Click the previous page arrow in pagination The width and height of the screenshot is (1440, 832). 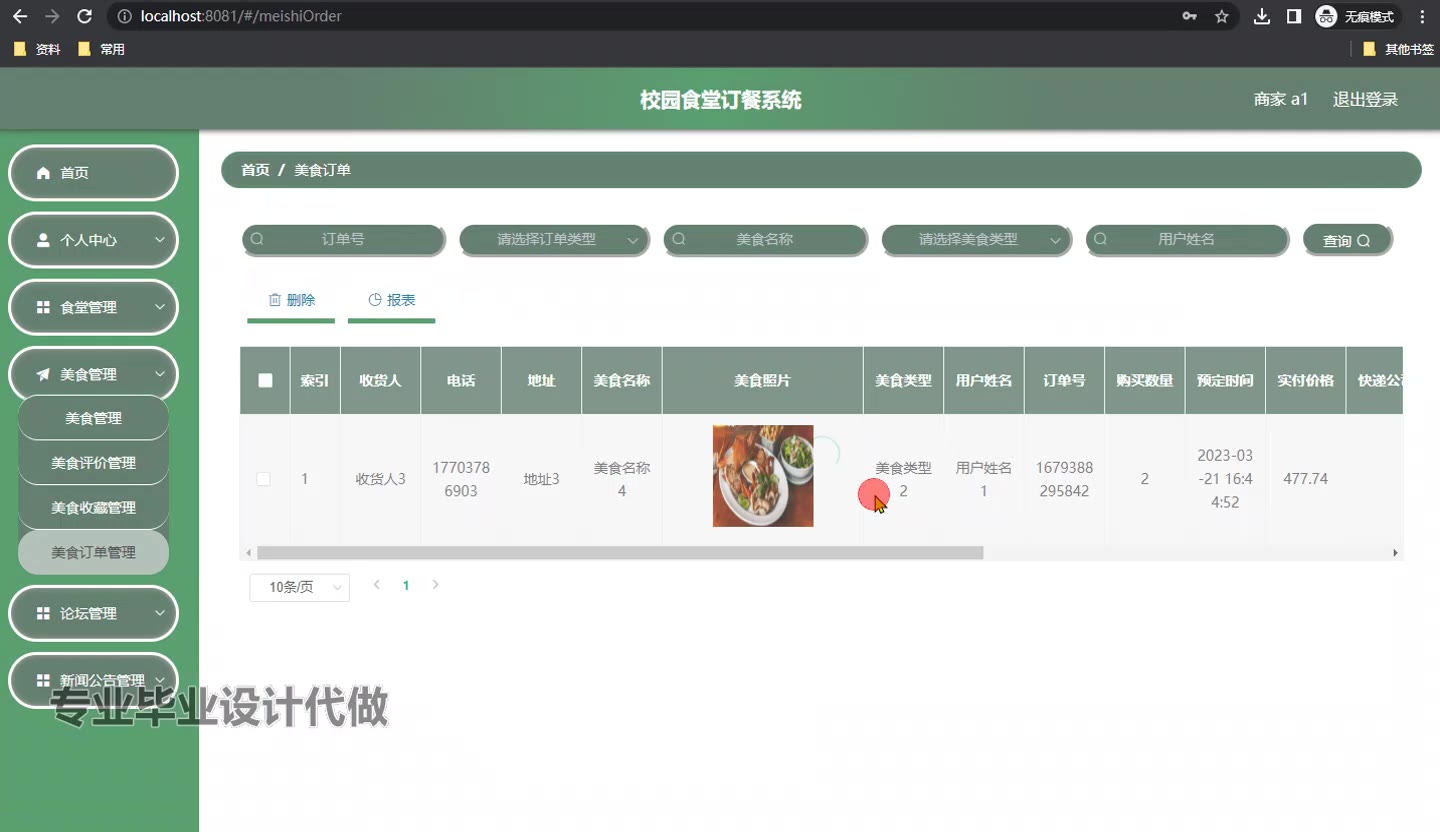coord(376,585)
